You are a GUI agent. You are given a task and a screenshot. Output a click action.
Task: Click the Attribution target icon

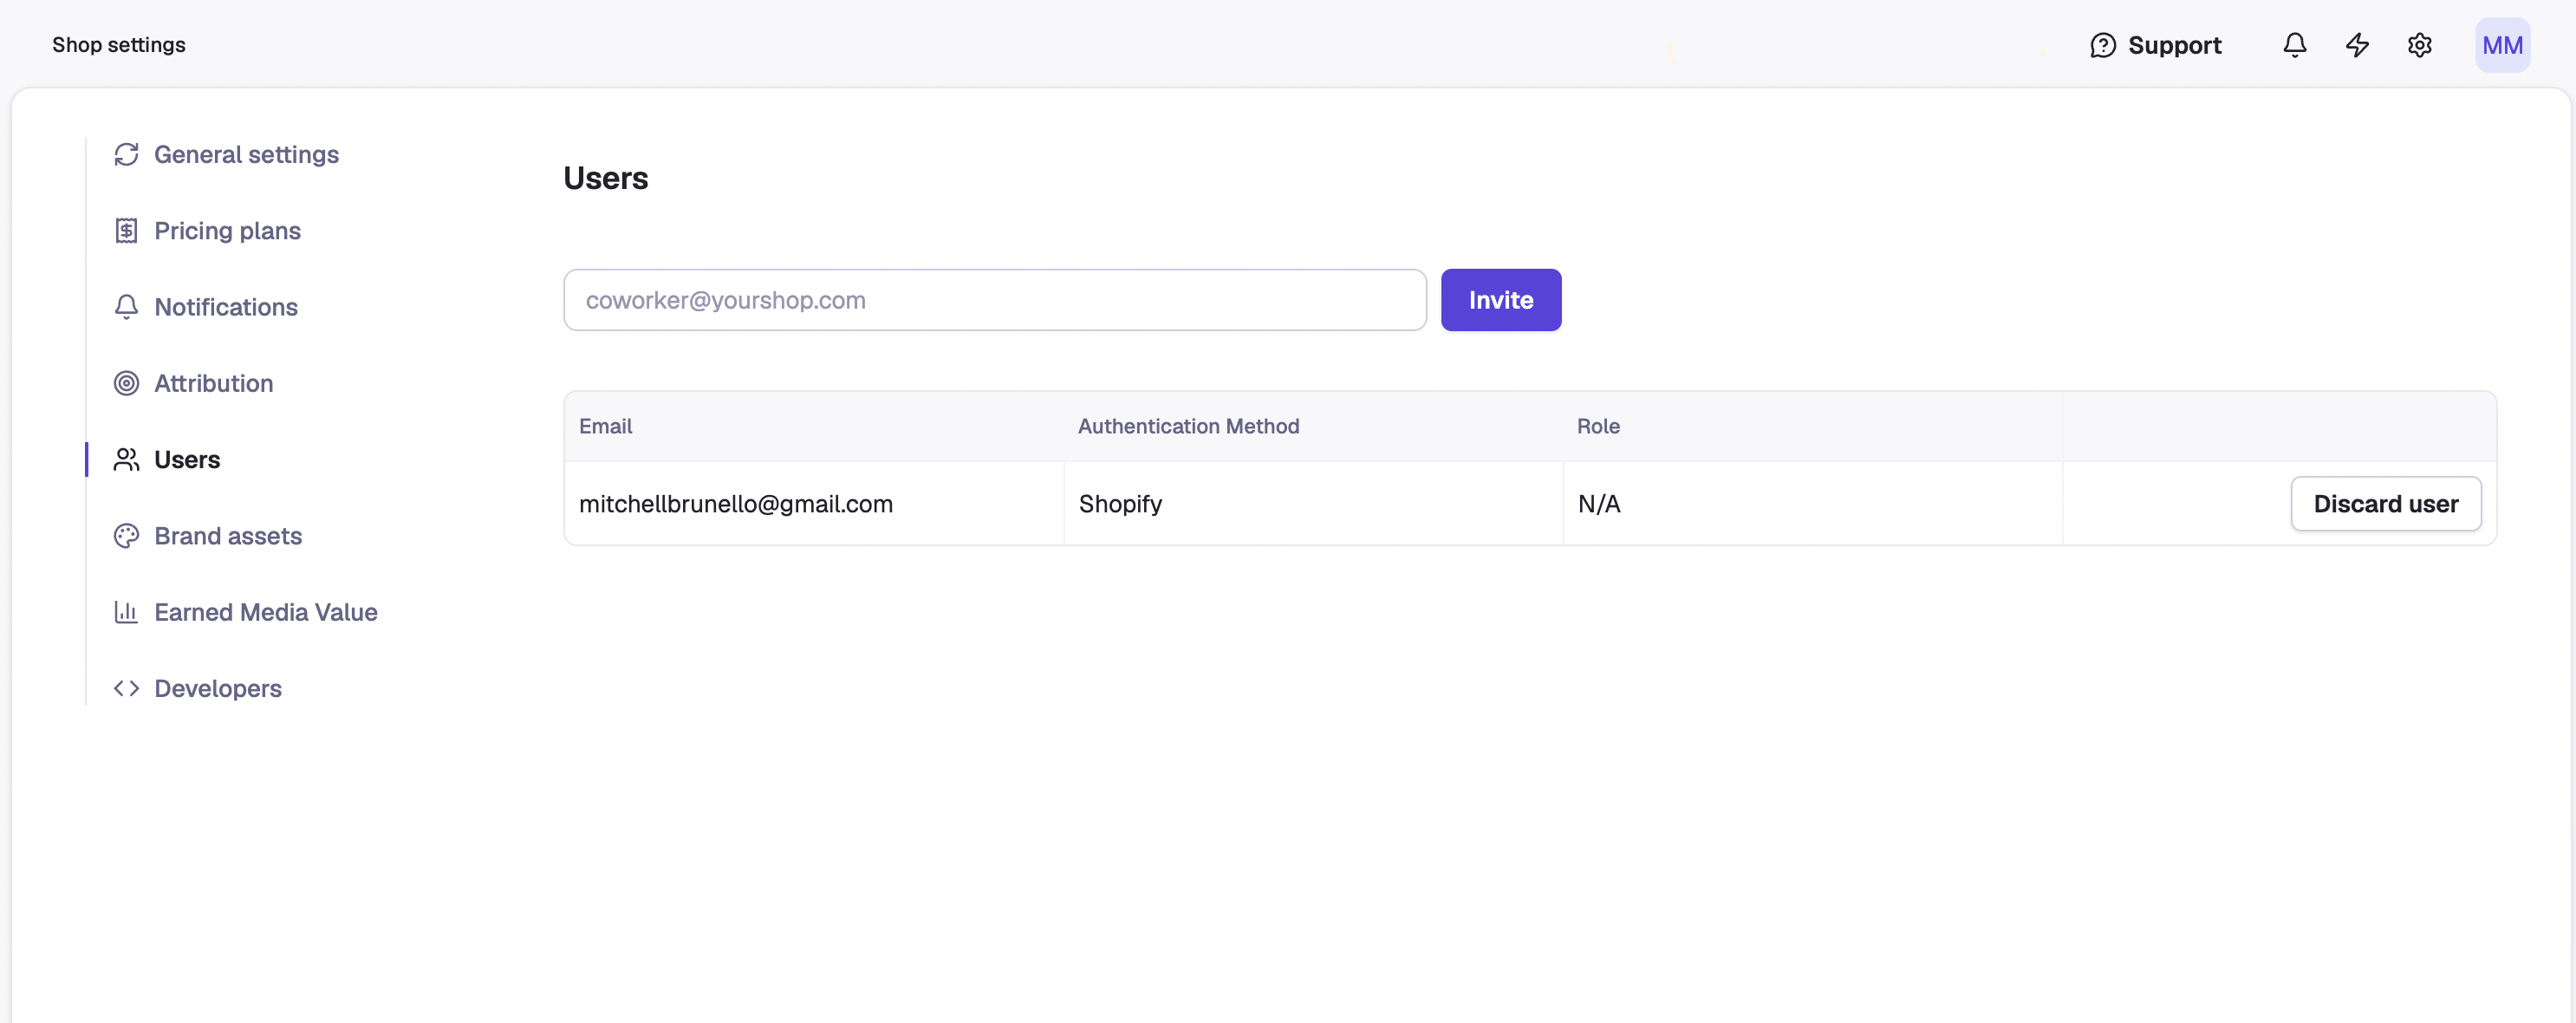[x=126, y=383]
